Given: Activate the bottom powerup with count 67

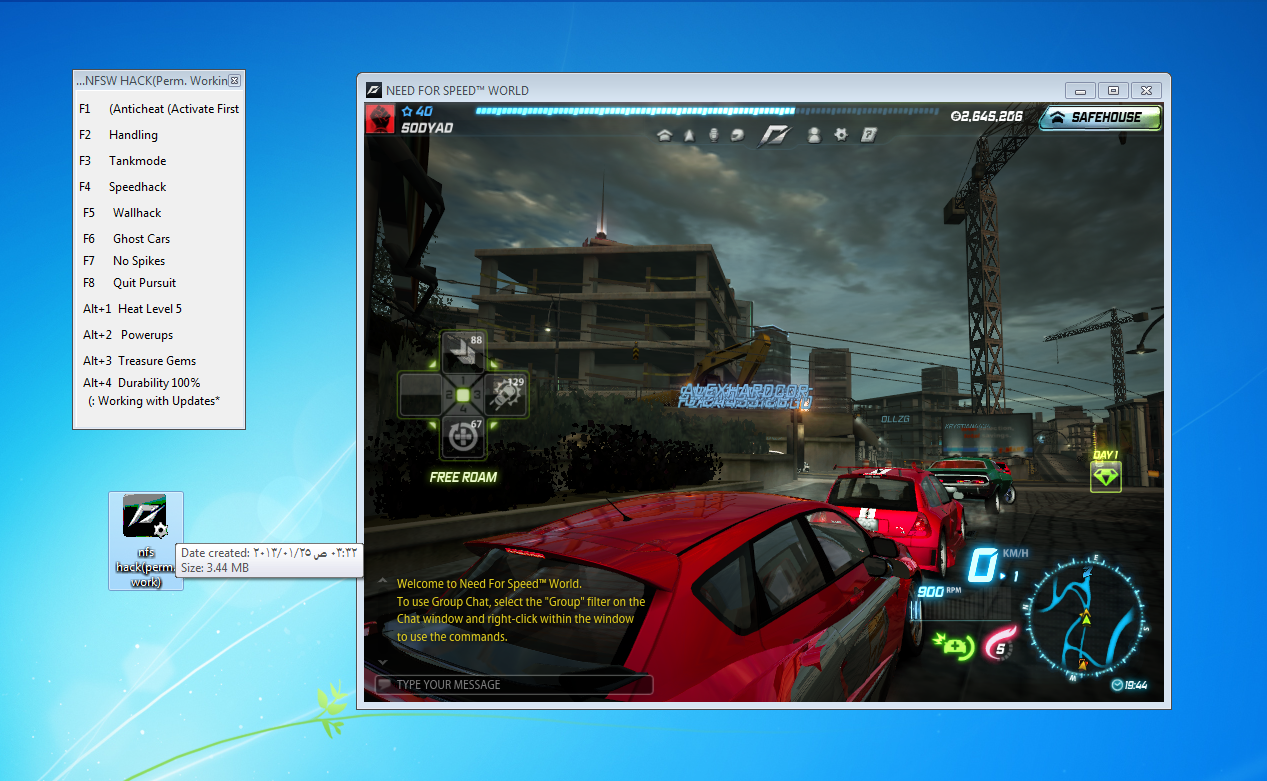Looking at the screenshot, I should coord(463,437).
